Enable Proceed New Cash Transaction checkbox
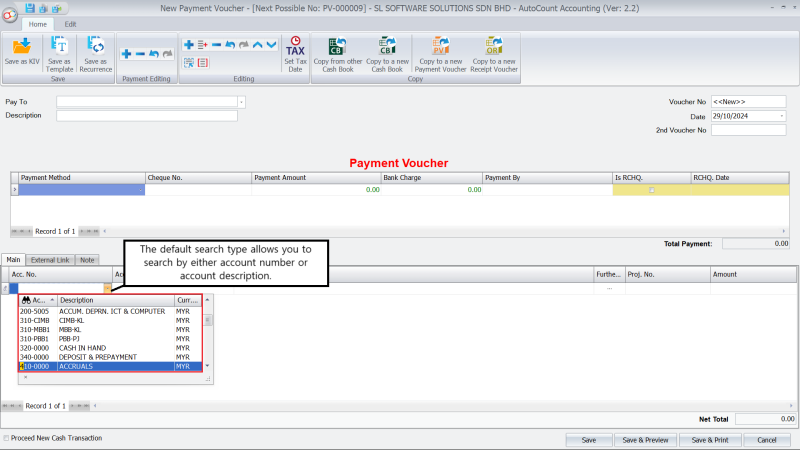 tap(6, 438)
